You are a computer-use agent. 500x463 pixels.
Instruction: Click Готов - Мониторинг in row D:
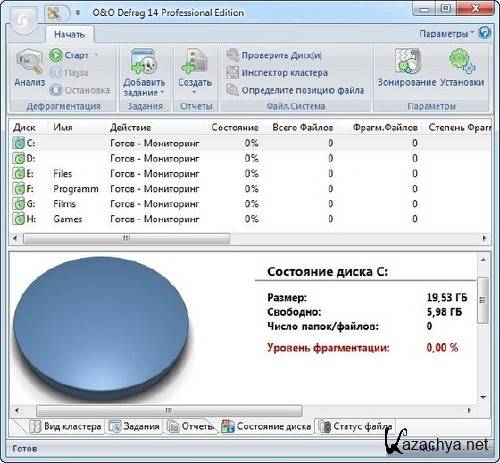[155, 158]
